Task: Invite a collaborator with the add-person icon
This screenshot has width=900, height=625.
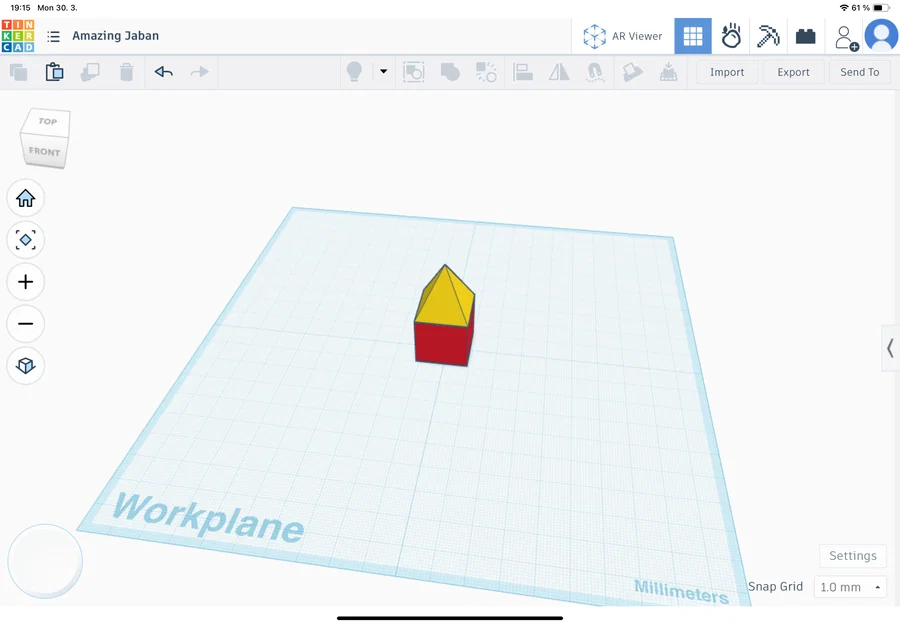Action: coord(845,36)
